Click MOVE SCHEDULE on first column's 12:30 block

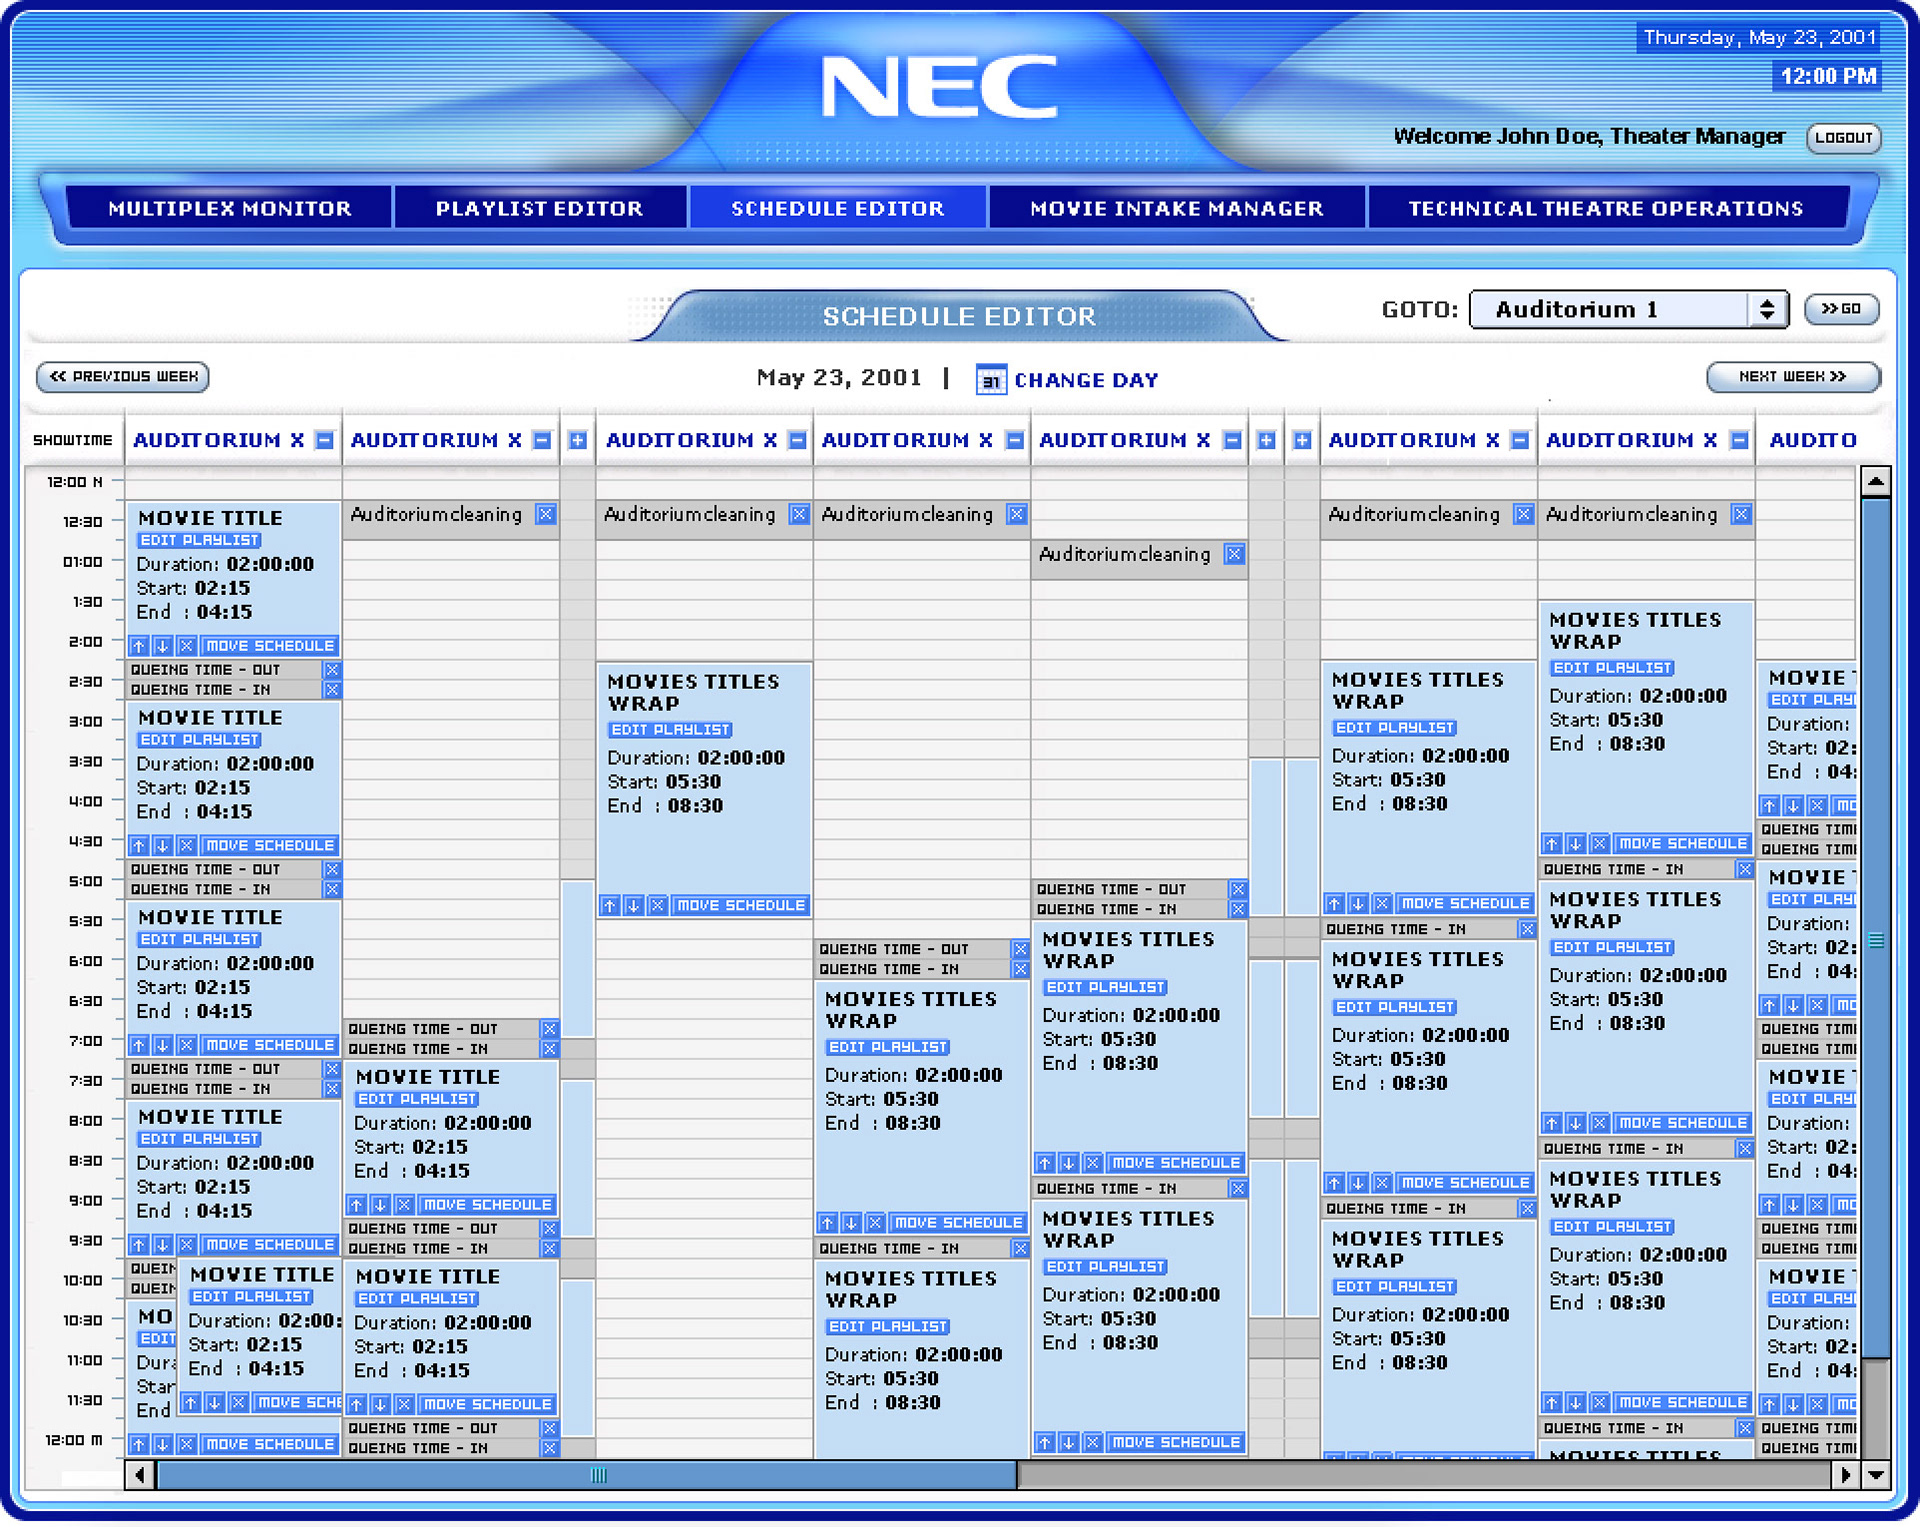coord(270,646)
